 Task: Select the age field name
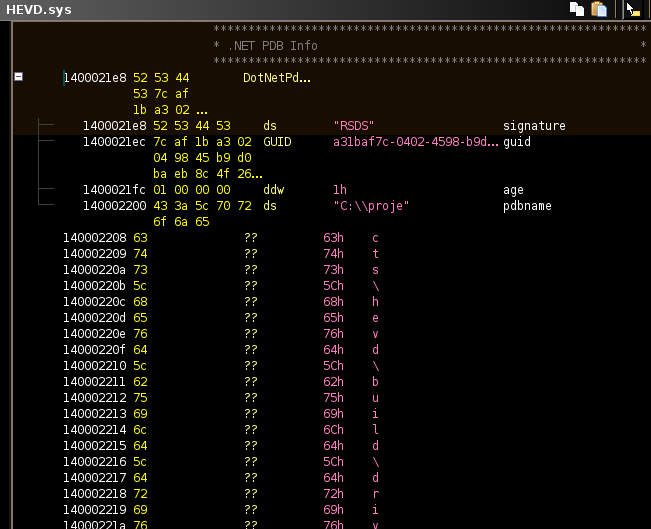pos(513,190)
